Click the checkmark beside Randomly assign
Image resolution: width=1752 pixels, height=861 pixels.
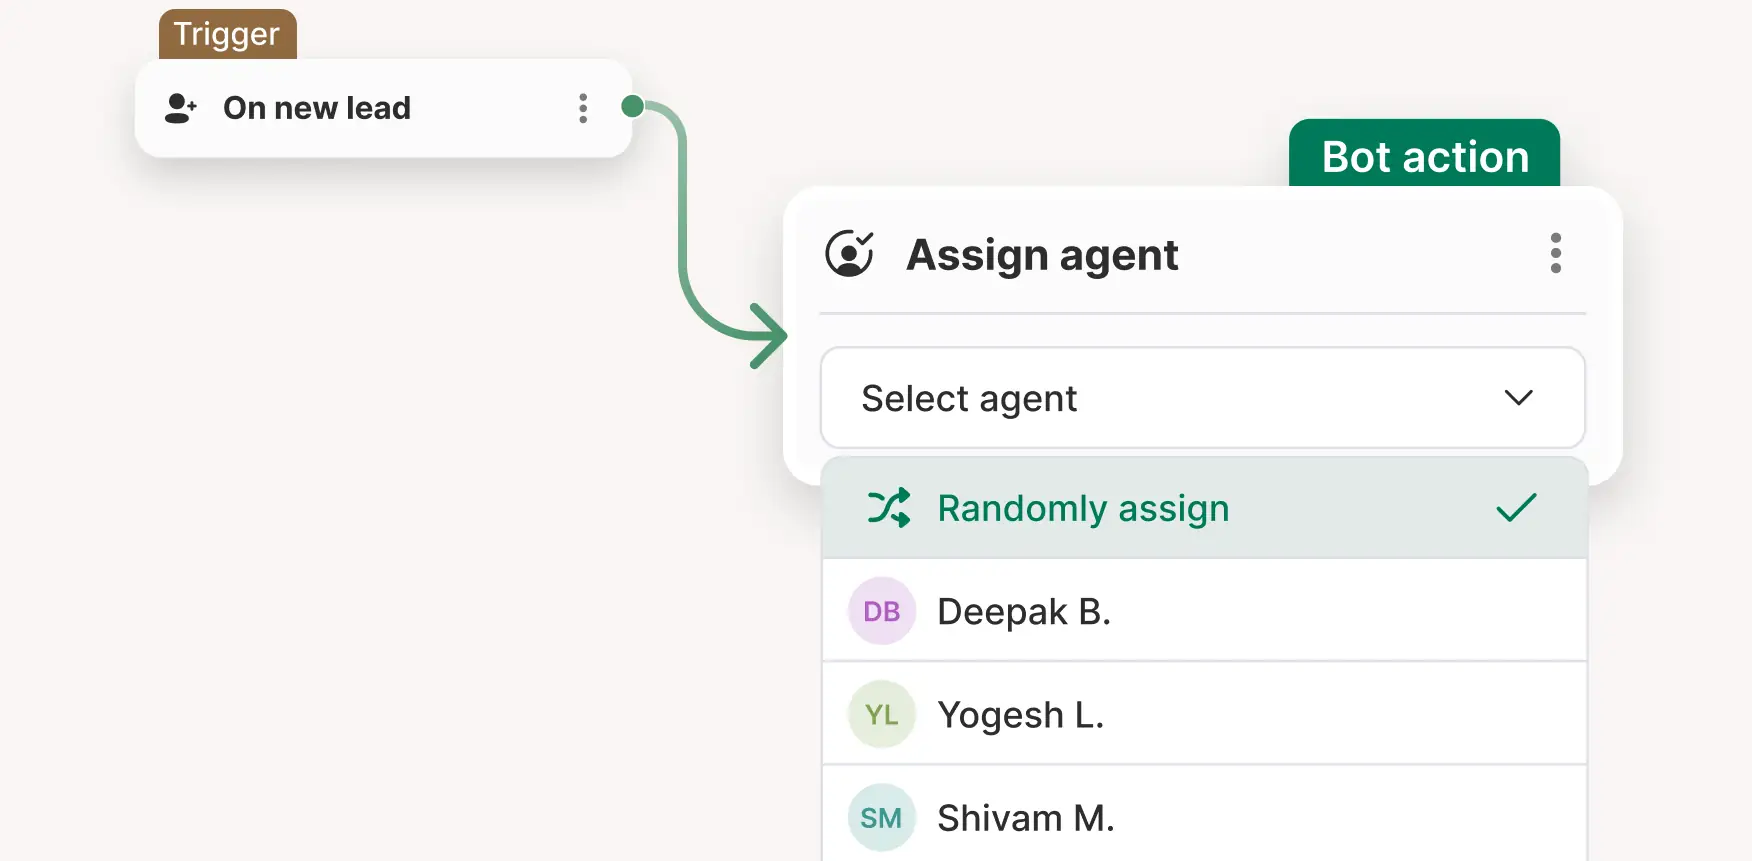1517,508
